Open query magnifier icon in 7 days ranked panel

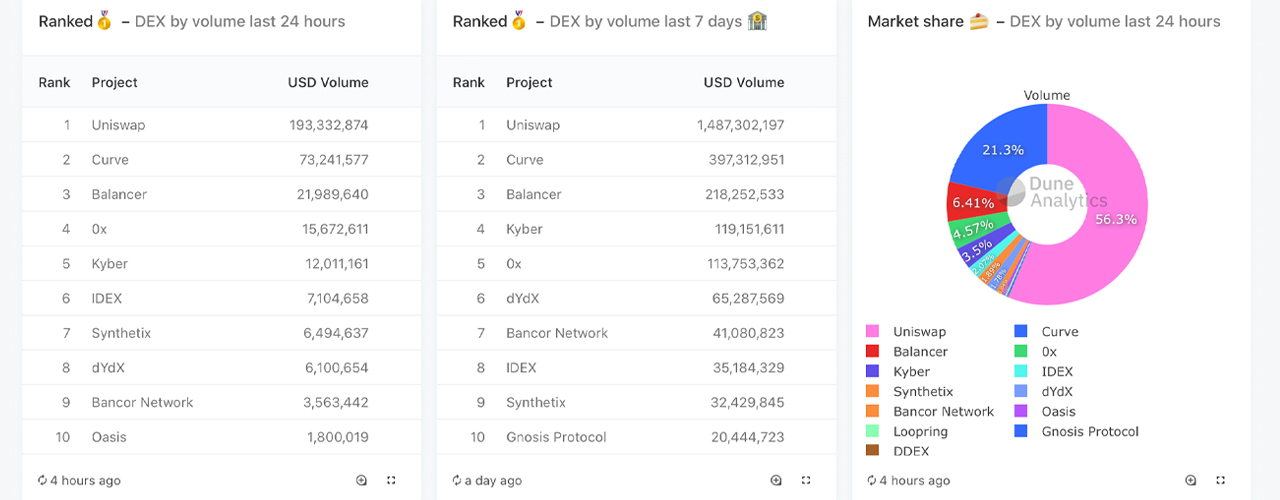[777, 480]
